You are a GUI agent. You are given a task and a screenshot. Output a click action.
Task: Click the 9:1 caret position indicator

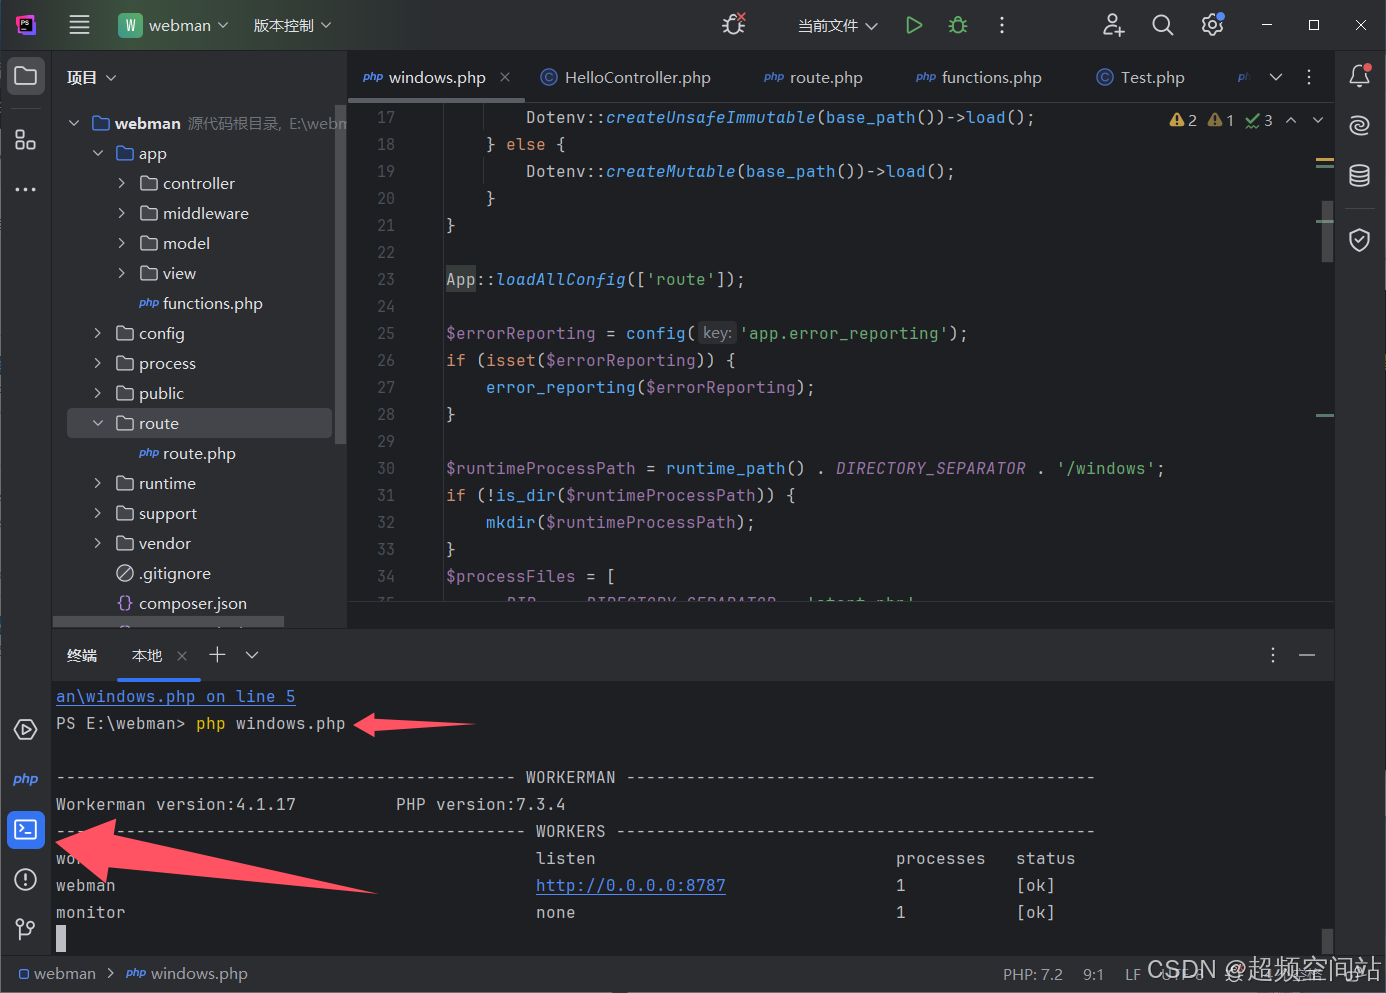click(1093, 974)
